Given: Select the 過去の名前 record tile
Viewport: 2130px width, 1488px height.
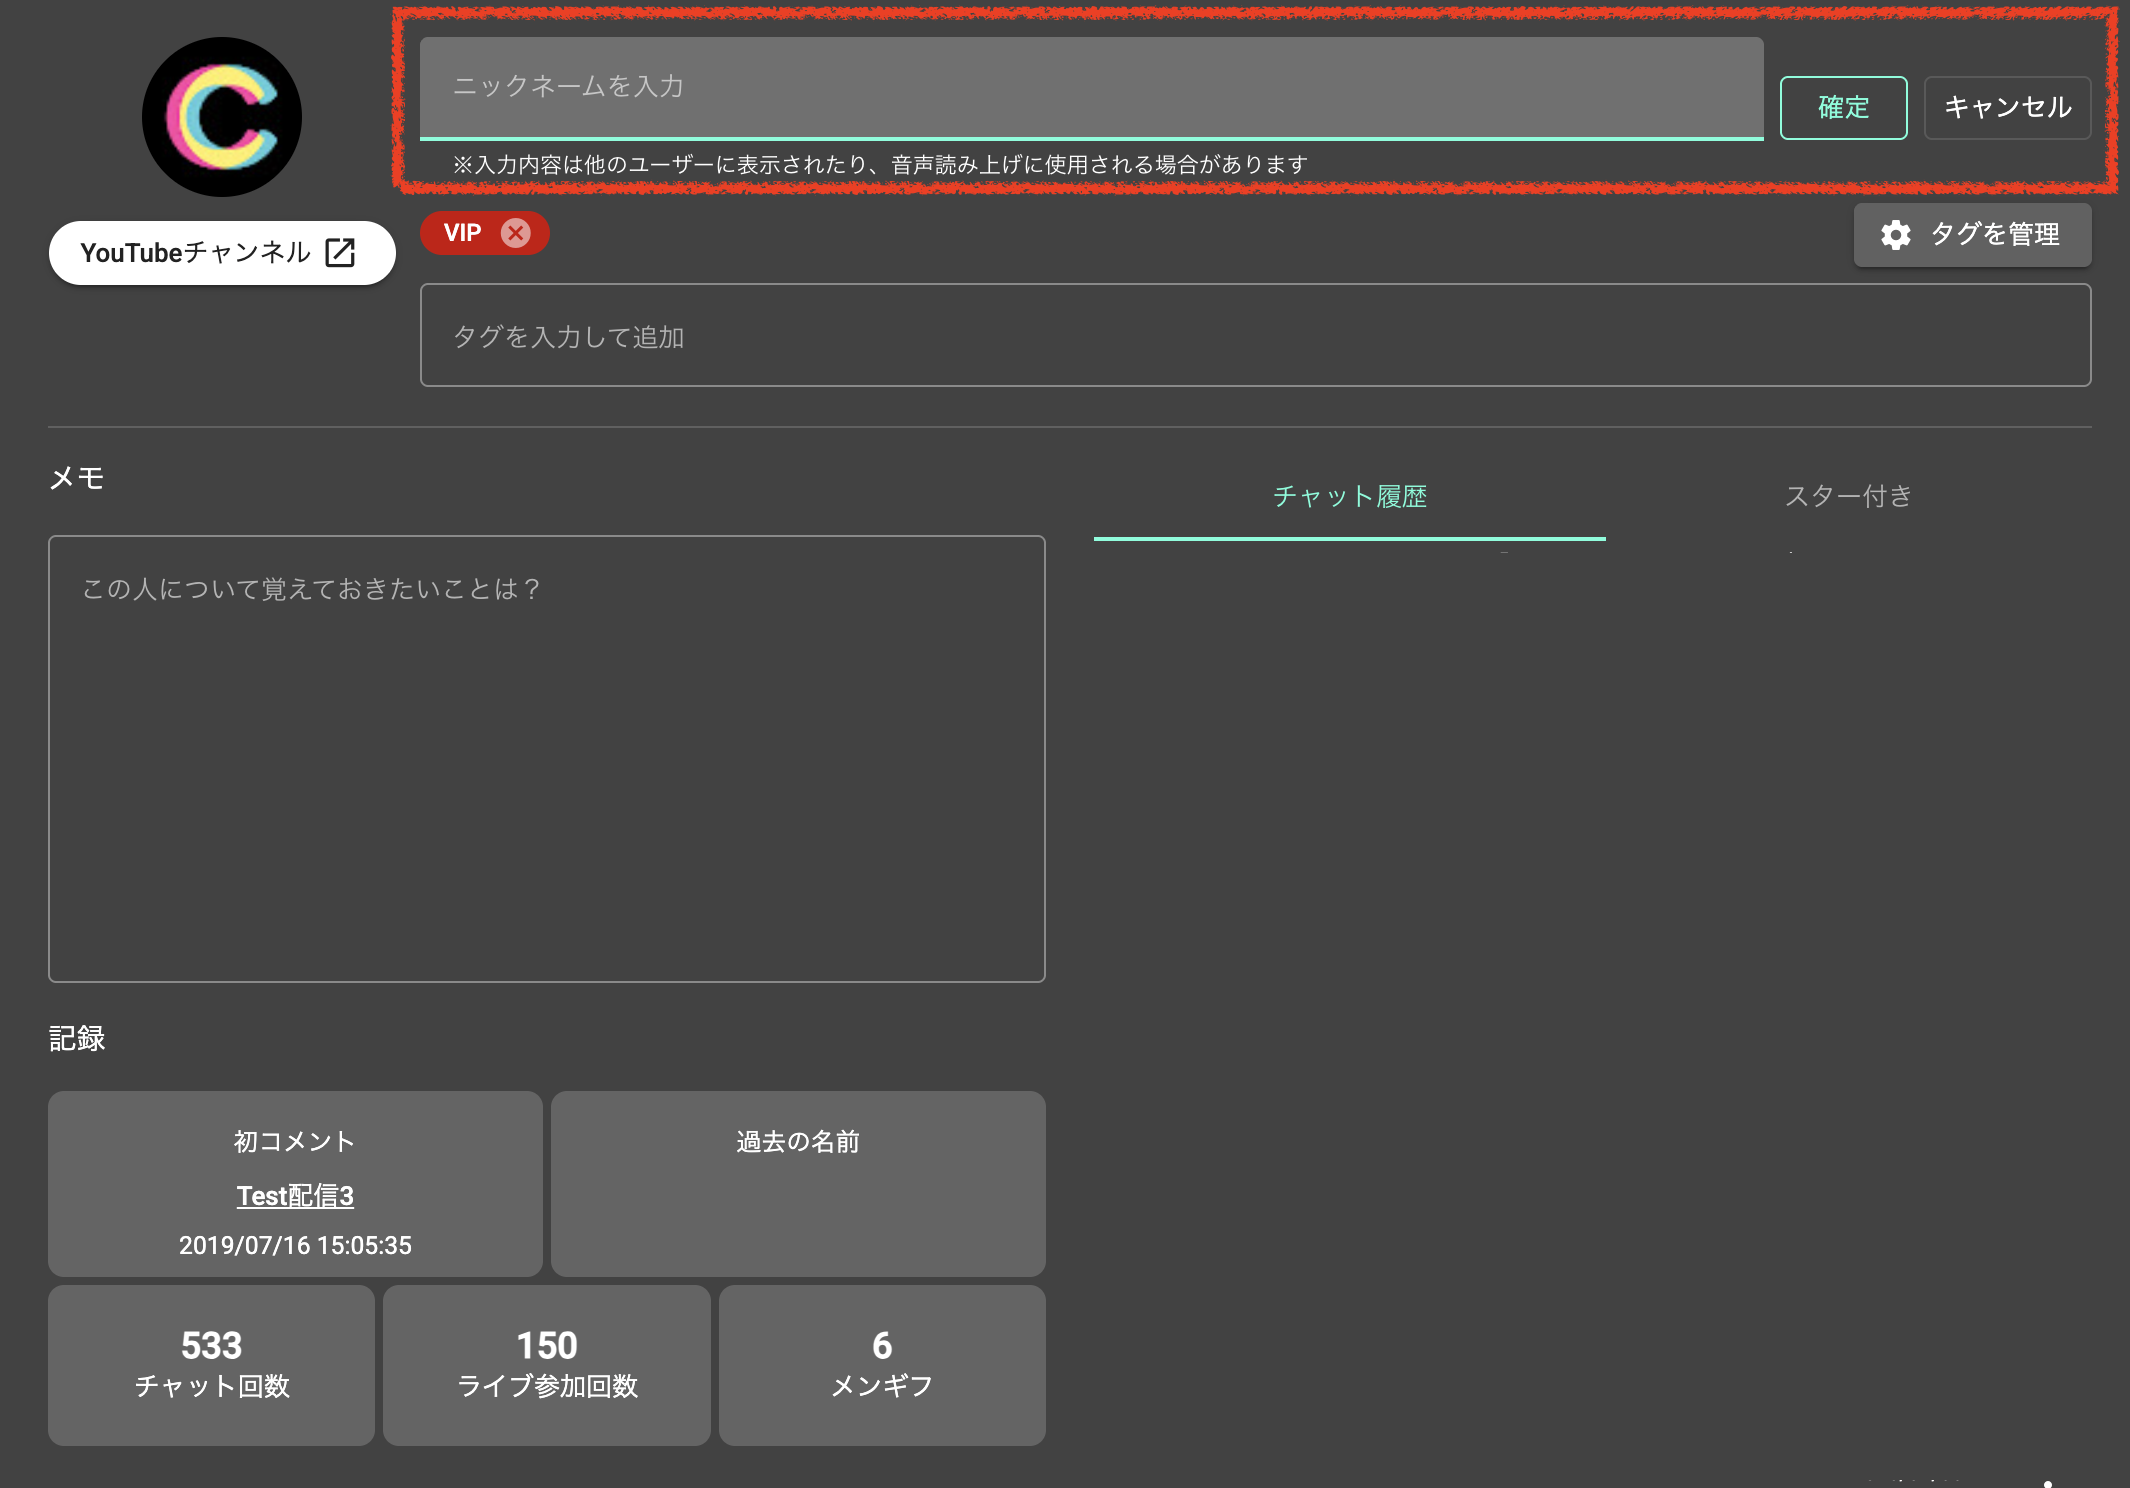Looking at the screenshot, I should click(797, 1185).
